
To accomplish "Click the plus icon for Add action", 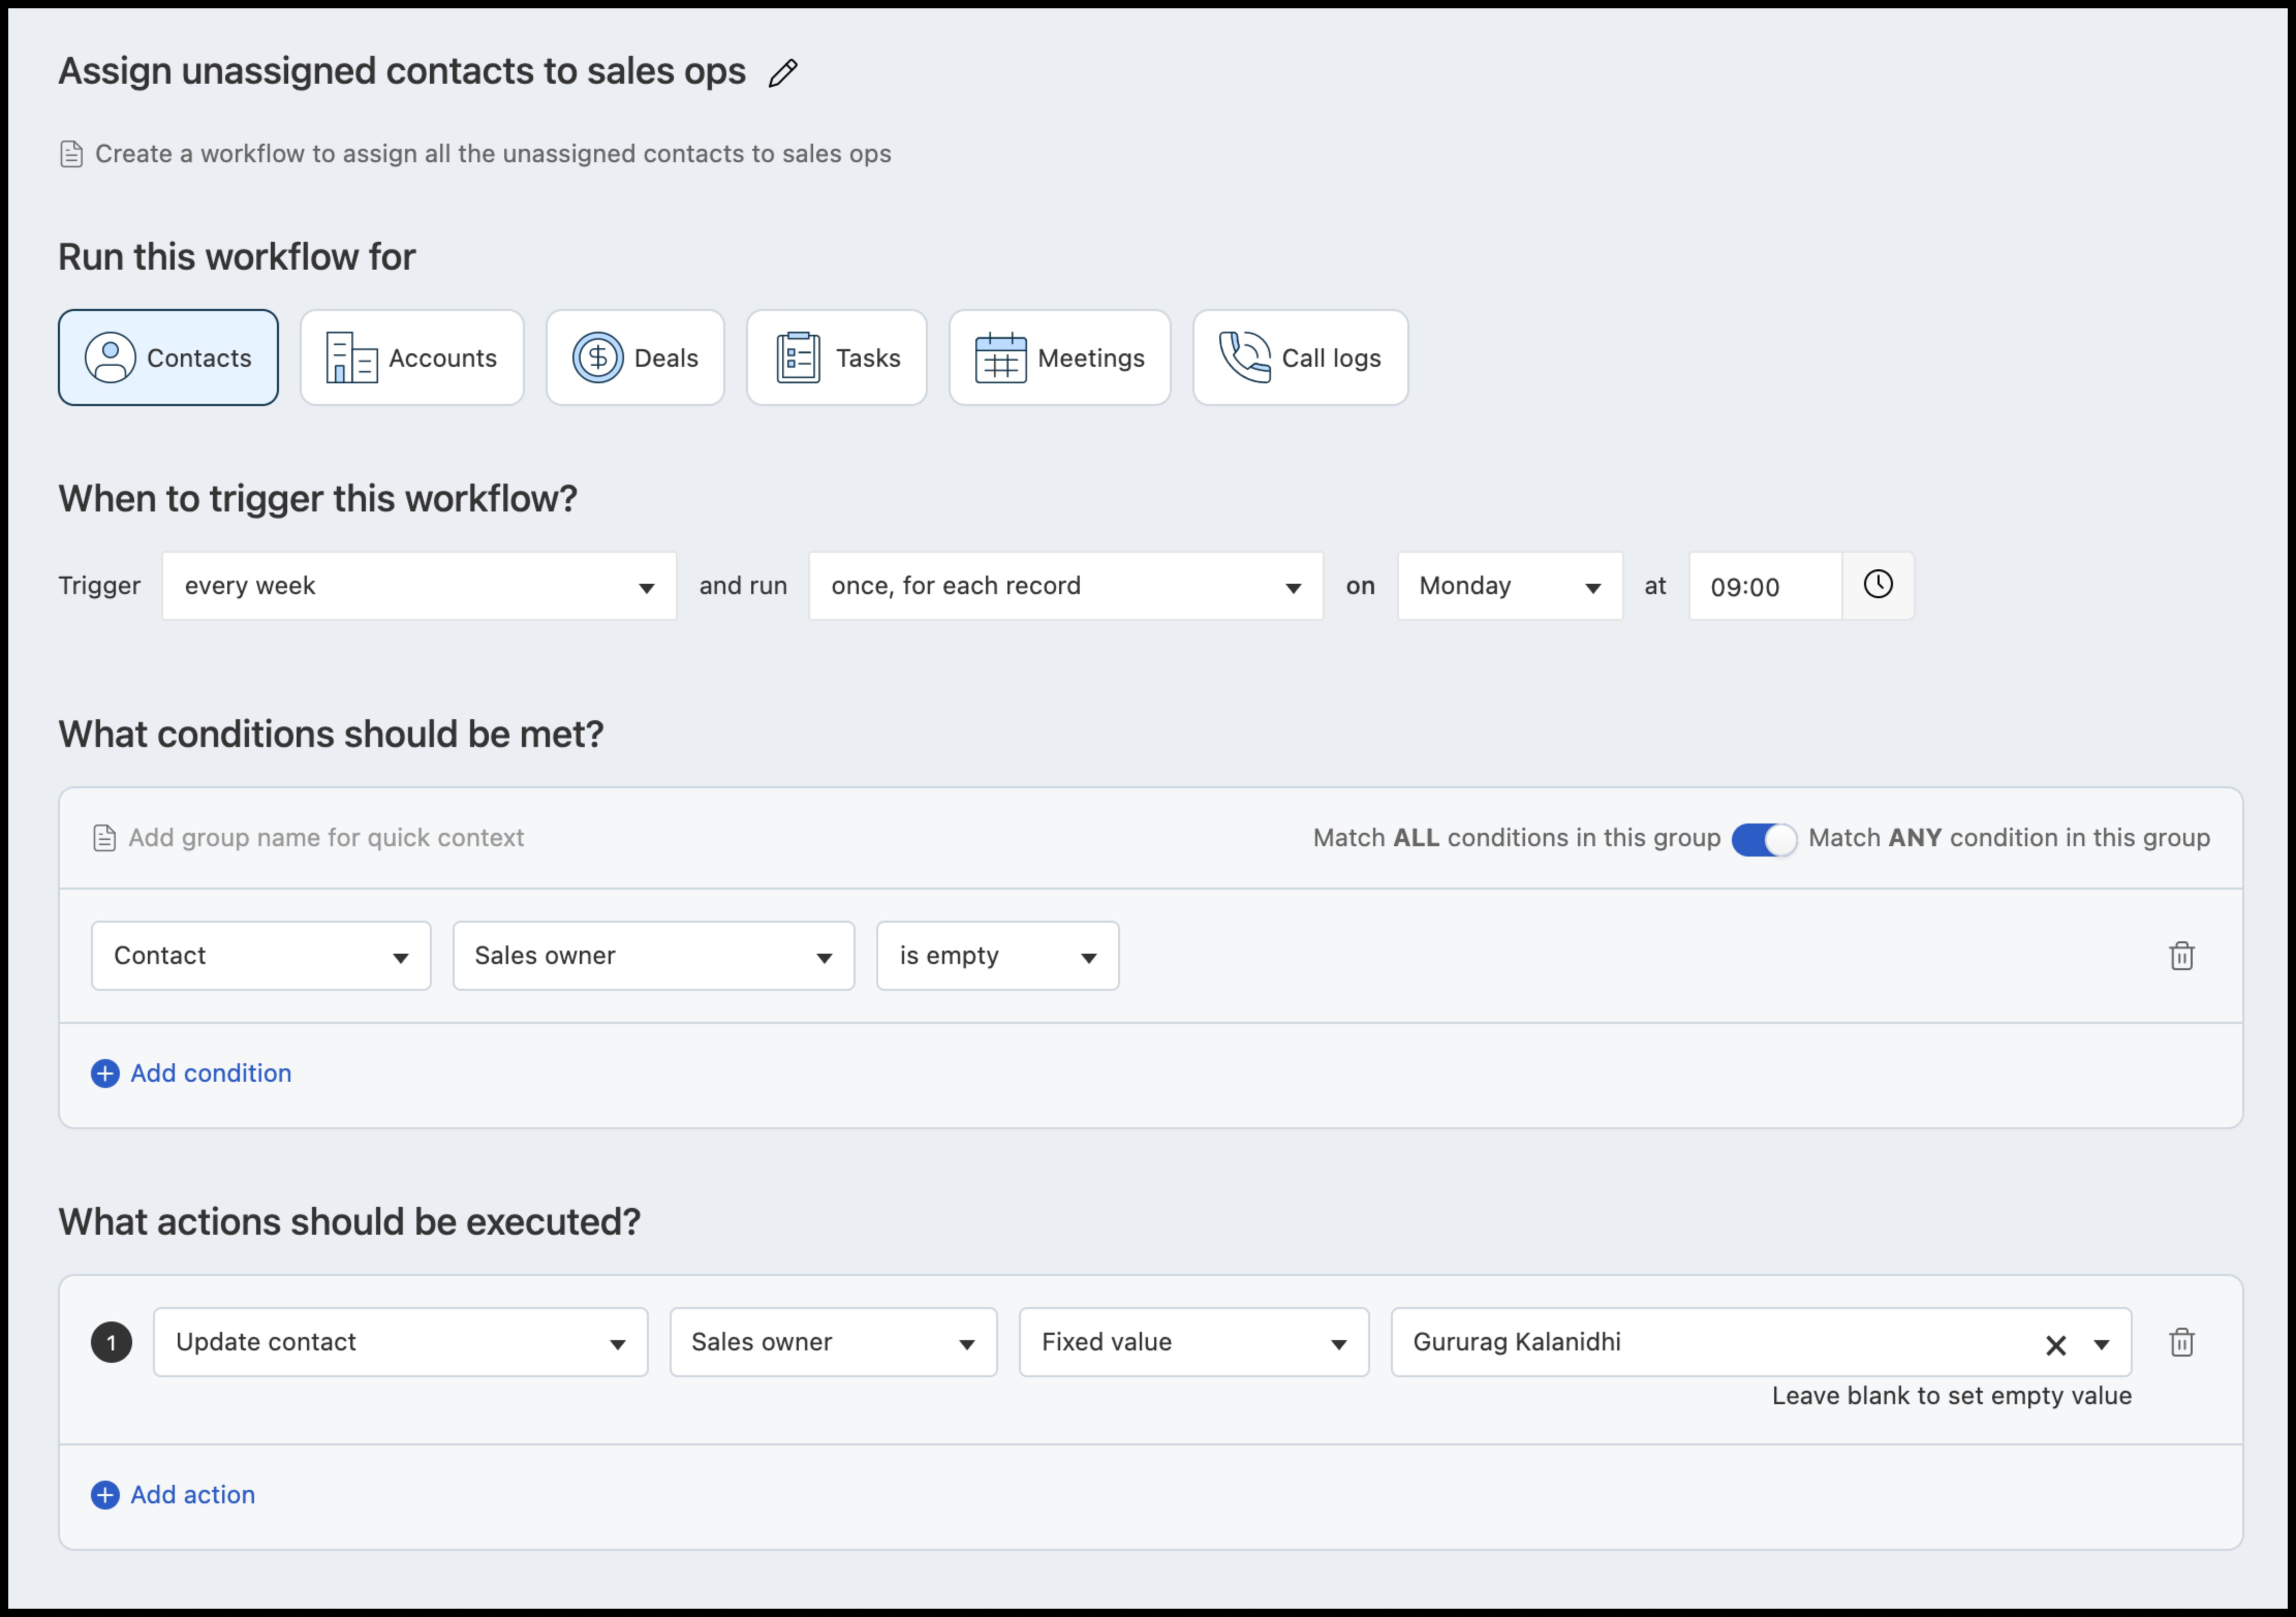I will coord(105,1494).
